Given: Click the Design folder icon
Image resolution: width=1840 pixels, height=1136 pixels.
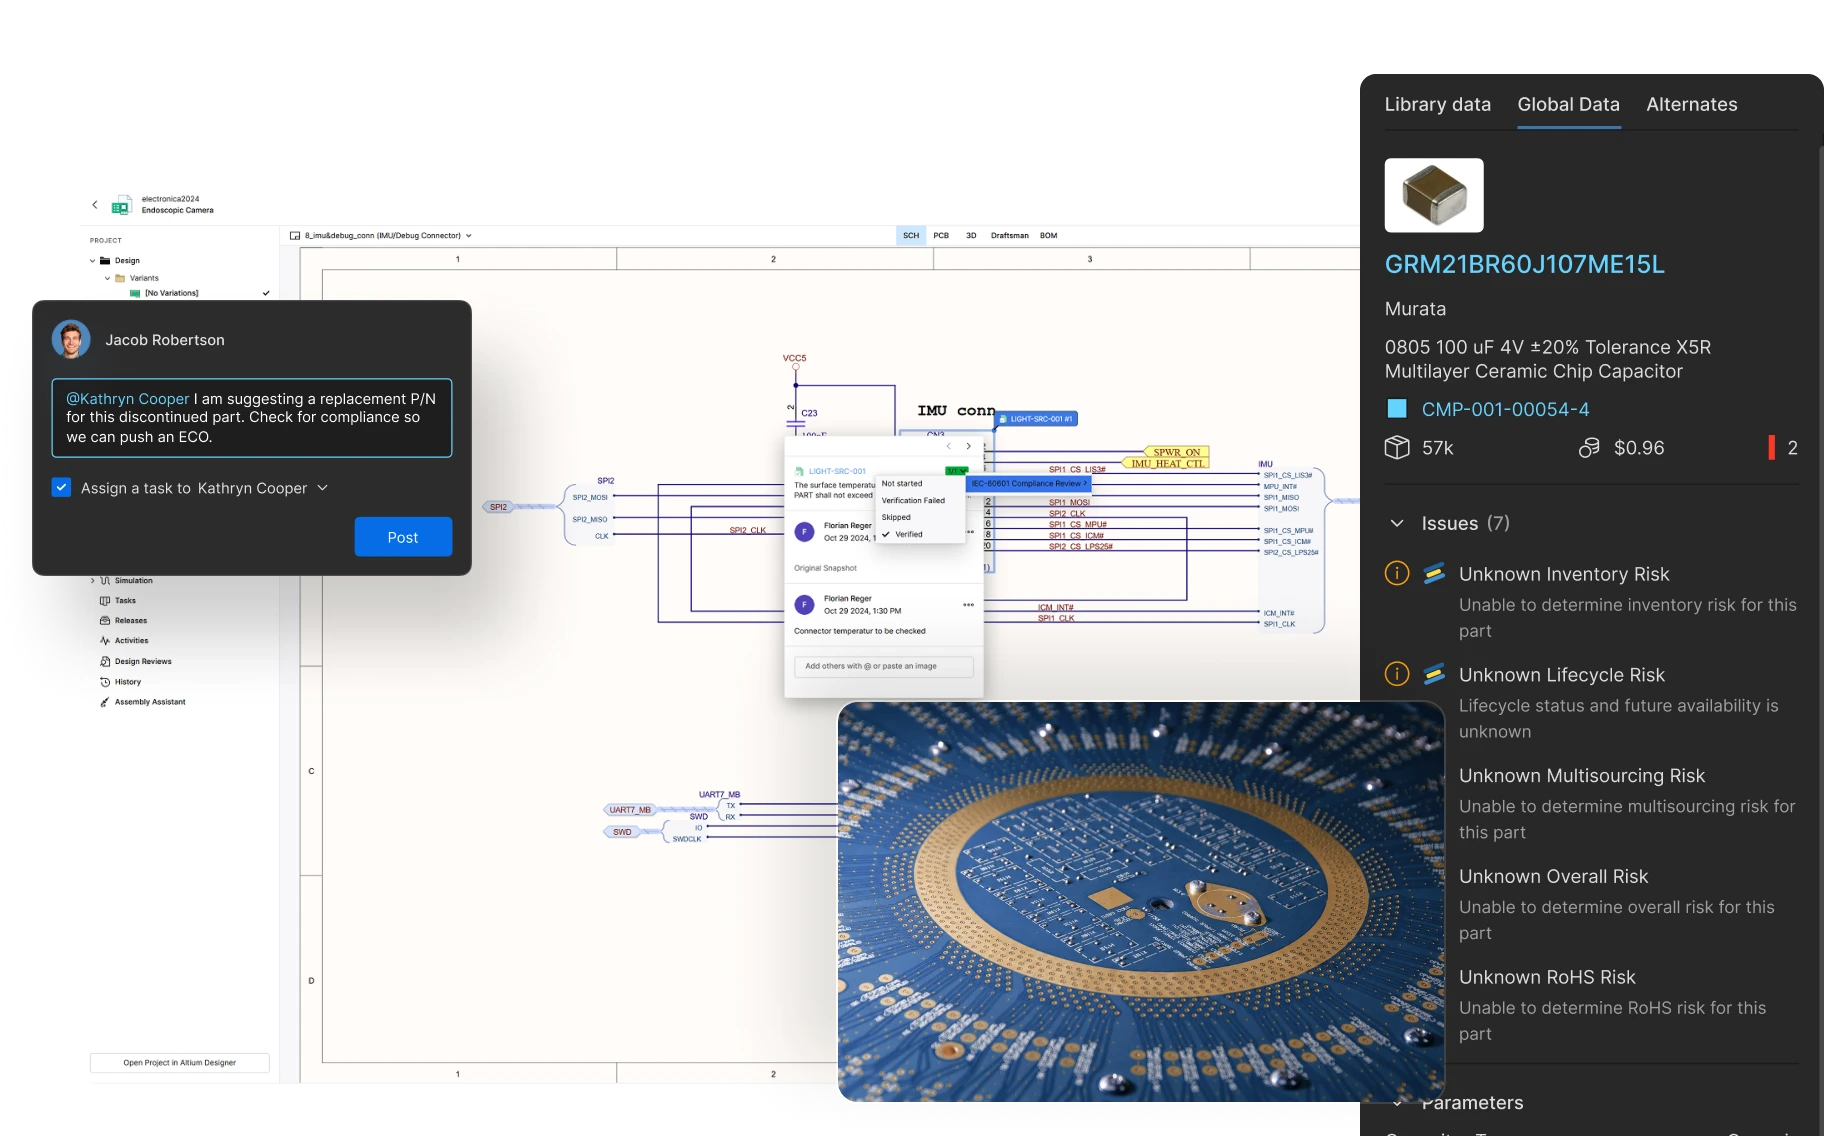Looking at the screenshot, I should 105,260.
